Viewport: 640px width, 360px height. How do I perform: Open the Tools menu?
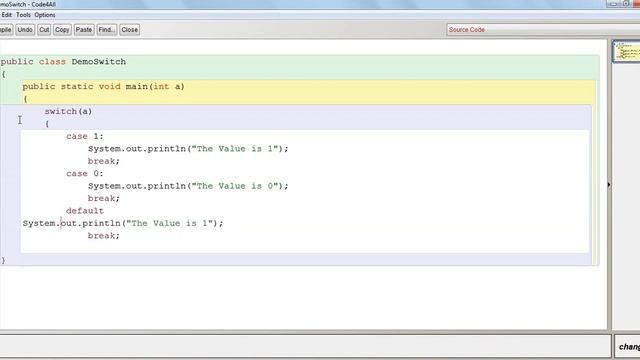tap(23, 15)
